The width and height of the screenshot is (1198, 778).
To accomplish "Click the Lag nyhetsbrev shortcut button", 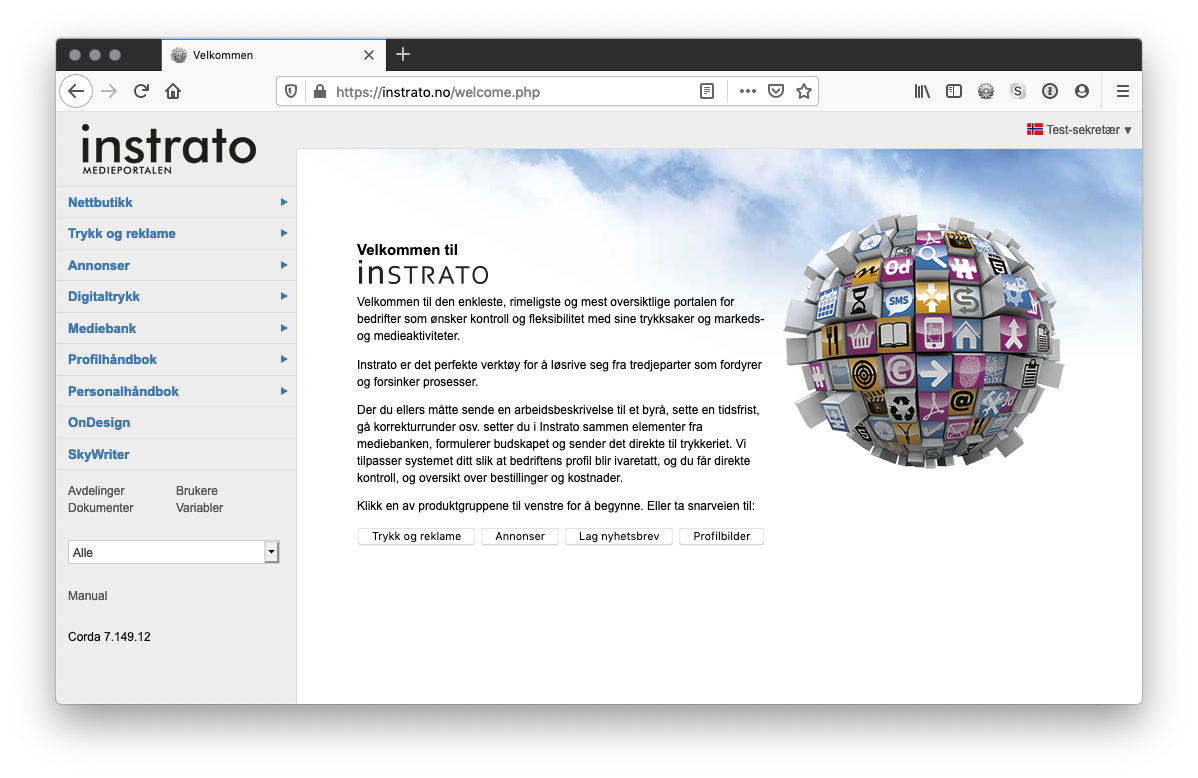I will coord(619,537).
